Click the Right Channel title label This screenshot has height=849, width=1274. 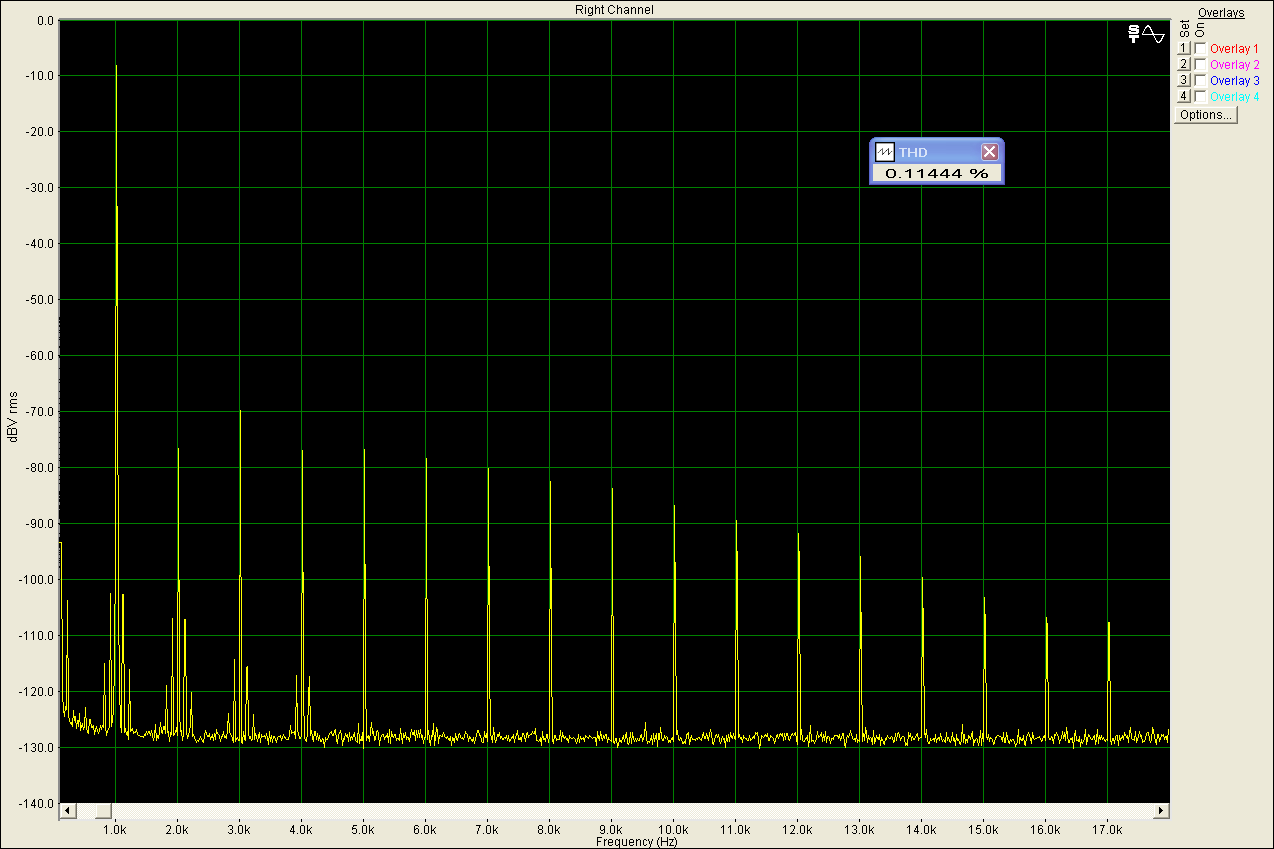pos(615,10)
